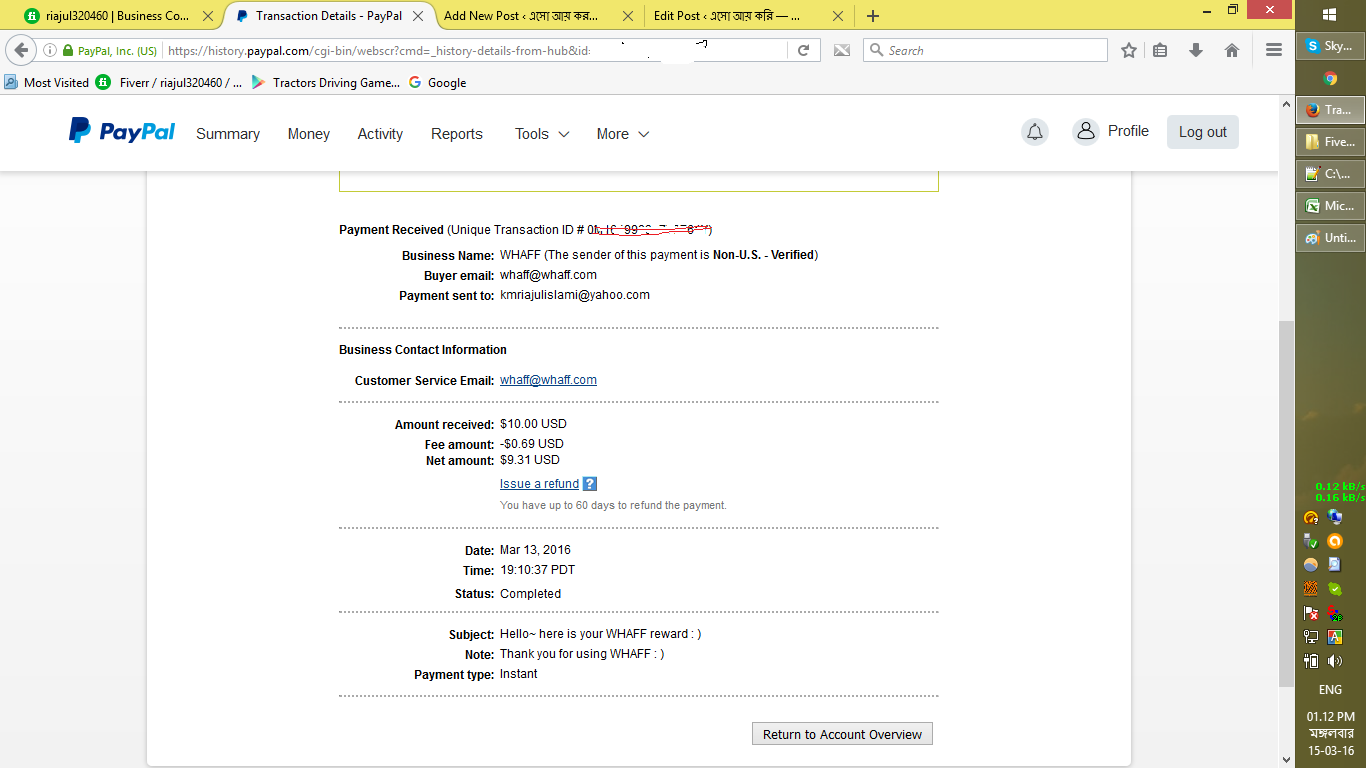The height and width of the screenshot is (768, 1366).
Task: Click Return to Account Overview button
Action: tap(842, 734)
